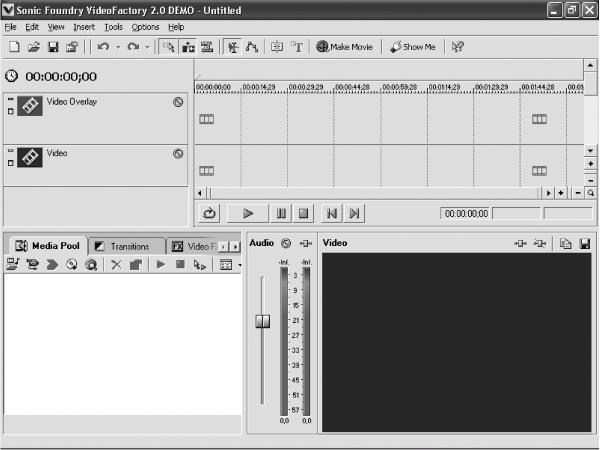
Task: Start playback with the Play button
Action: coord(248,213)
